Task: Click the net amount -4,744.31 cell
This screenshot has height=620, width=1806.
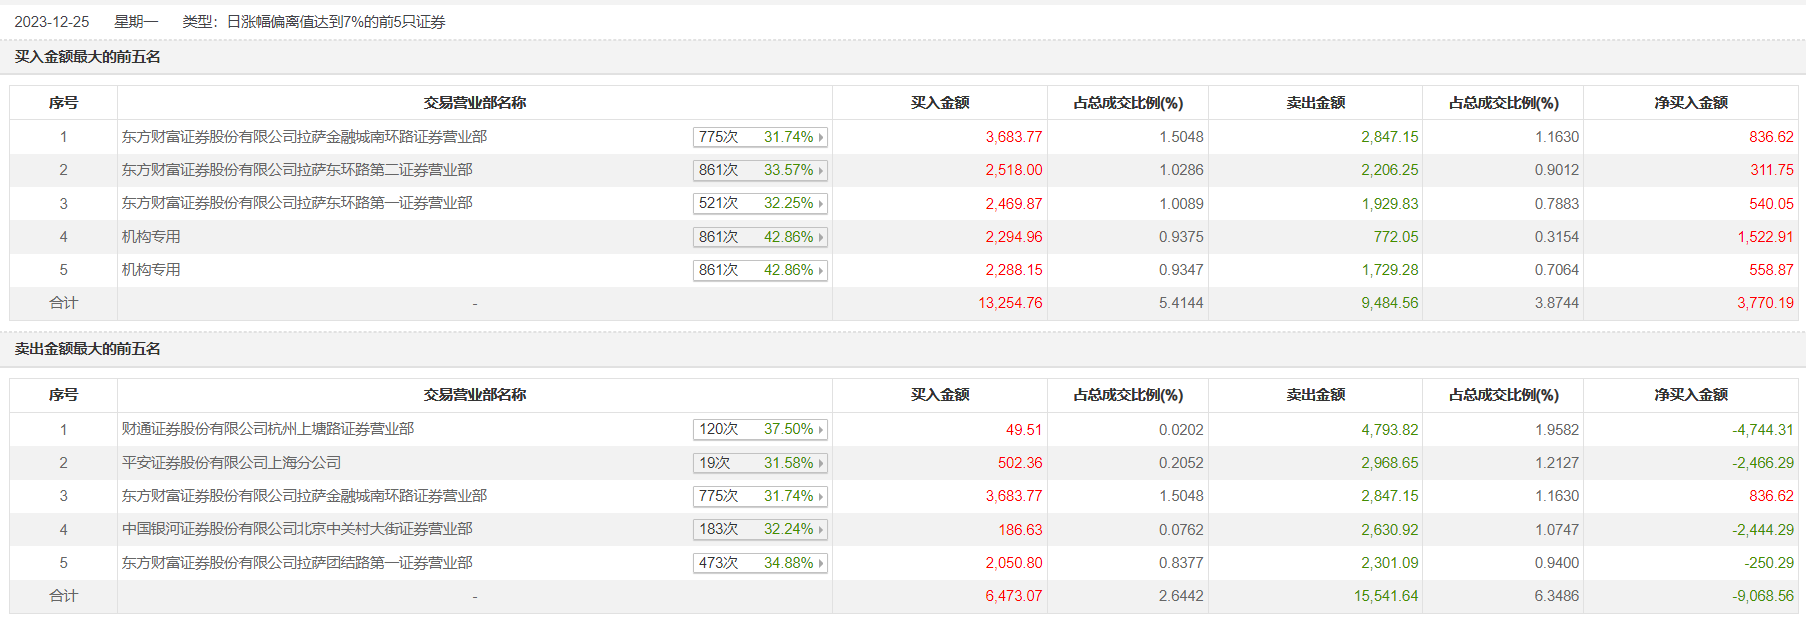Action: click(1763, 430)
